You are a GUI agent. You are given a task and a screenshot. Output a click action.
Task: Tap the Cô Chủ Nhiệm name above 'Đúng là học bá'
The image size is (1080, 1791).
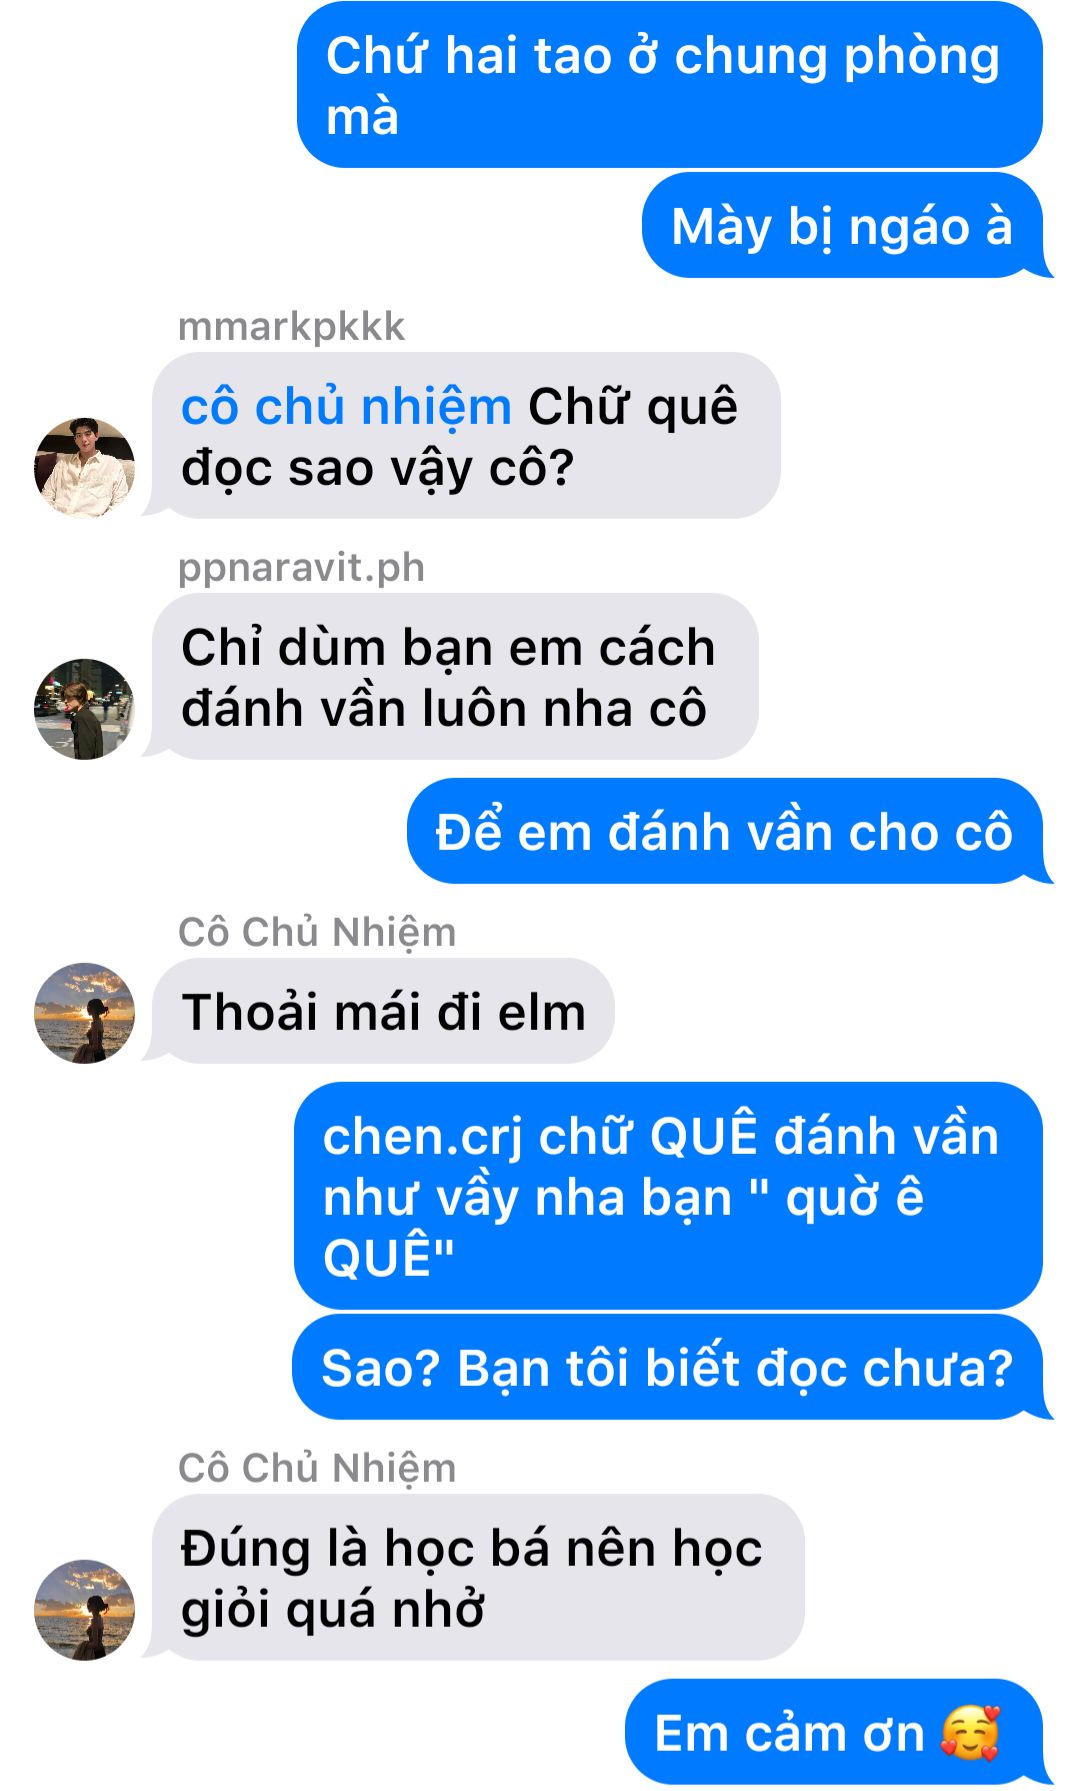coord(317,1468)
